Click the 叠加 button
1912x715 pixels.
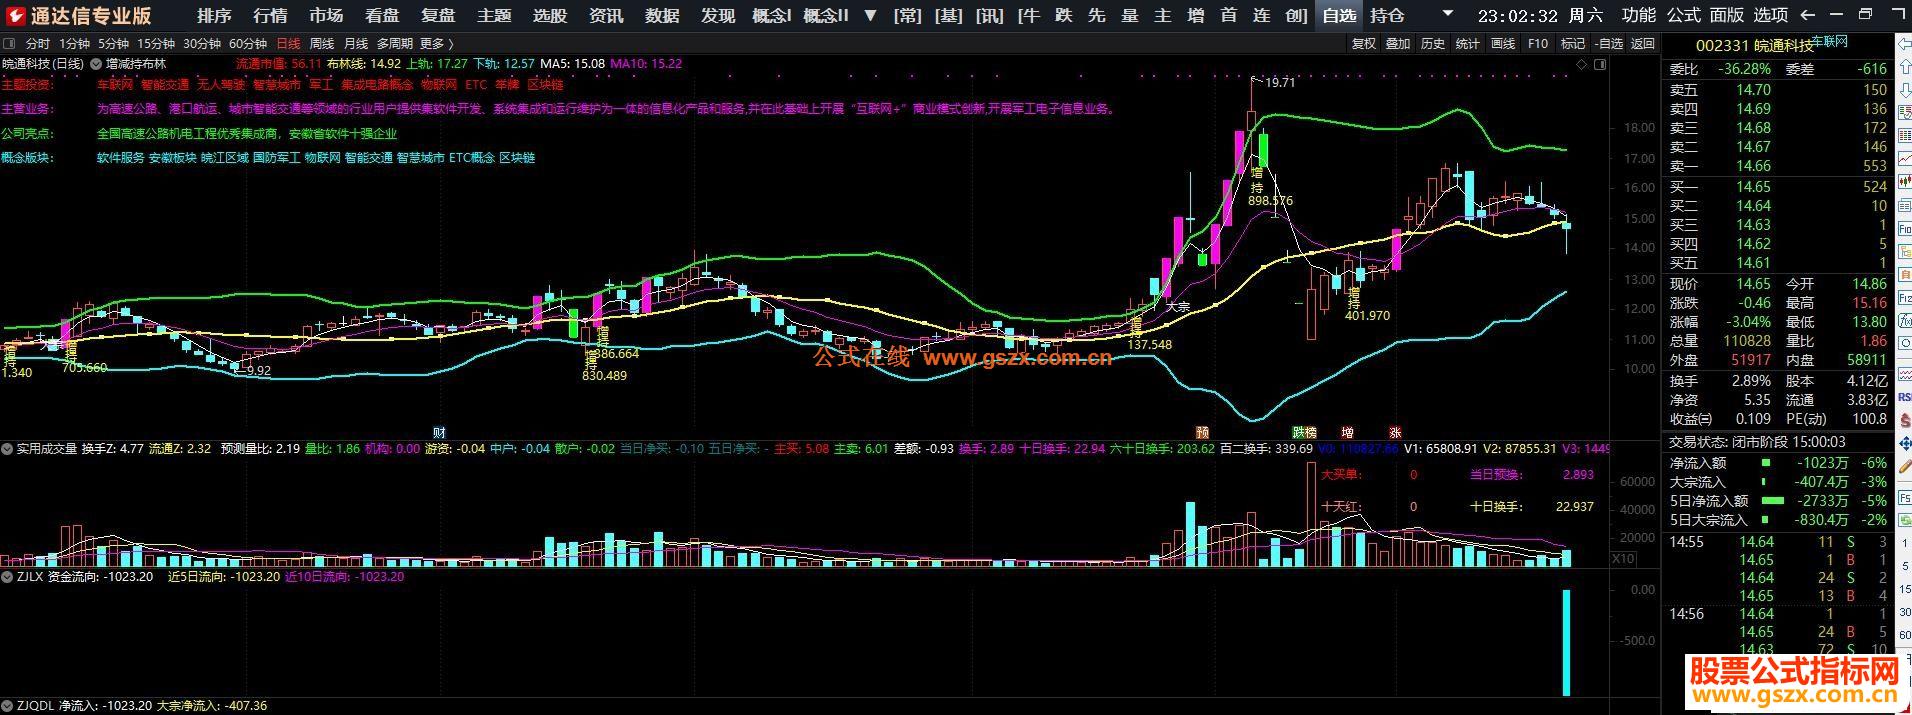[1398, 44]
